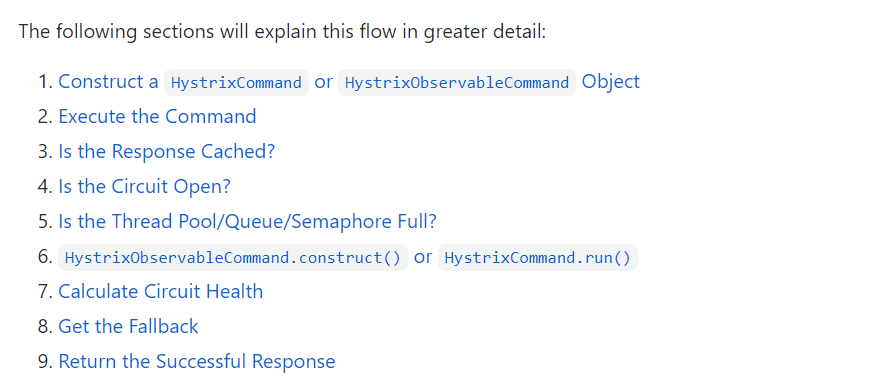The height and width of the screenshot is (391, 877).
Task: Click the intro sentence about following sections
Action: (282, 31)
